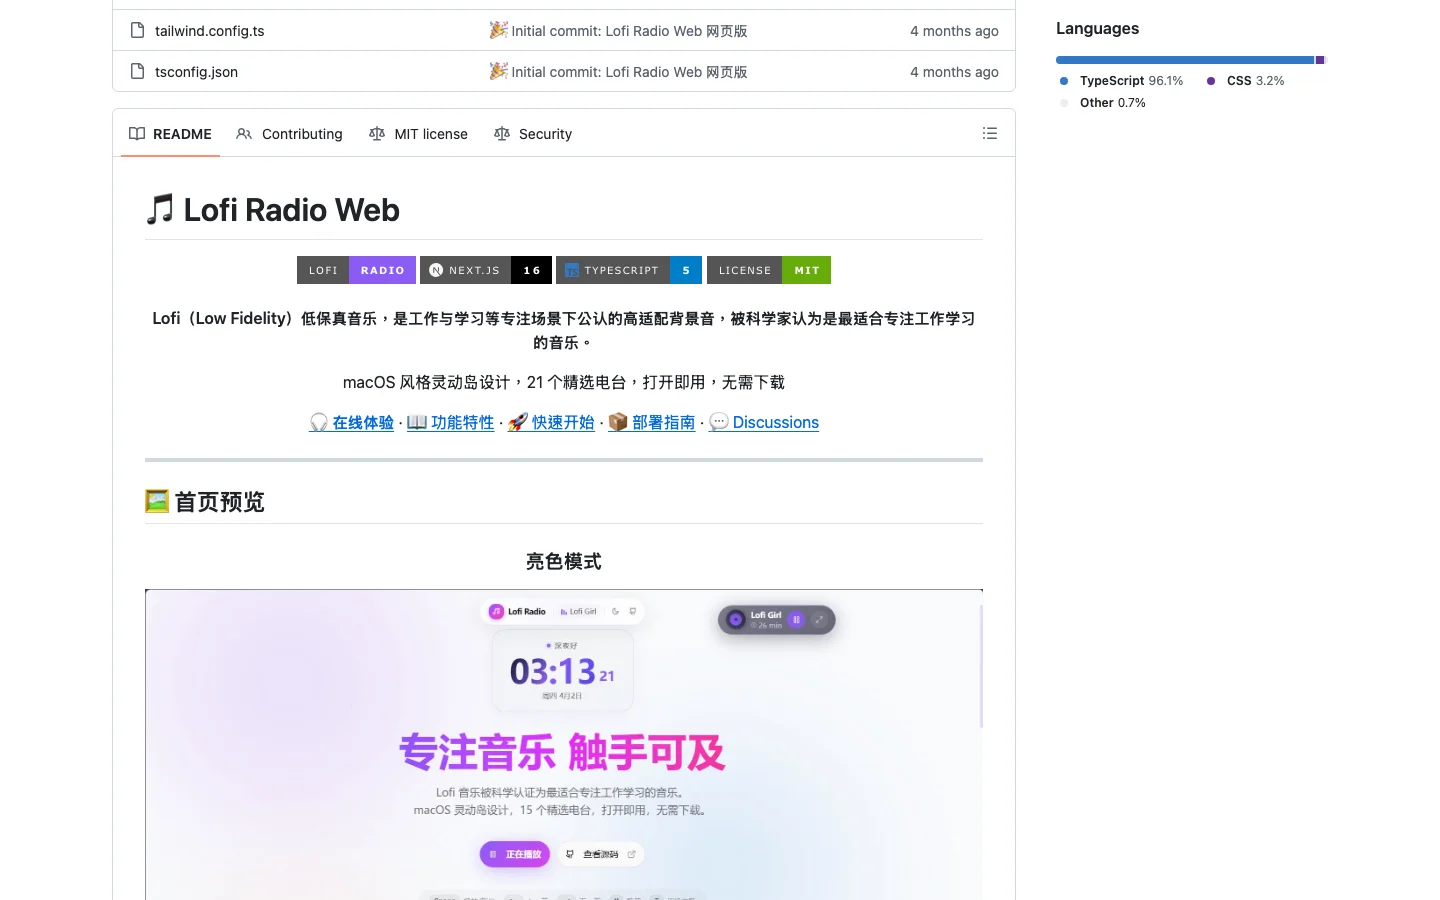
Task: Click the LICENSE MIT badge
Action: pyautogui.click(x=769, y=270)
